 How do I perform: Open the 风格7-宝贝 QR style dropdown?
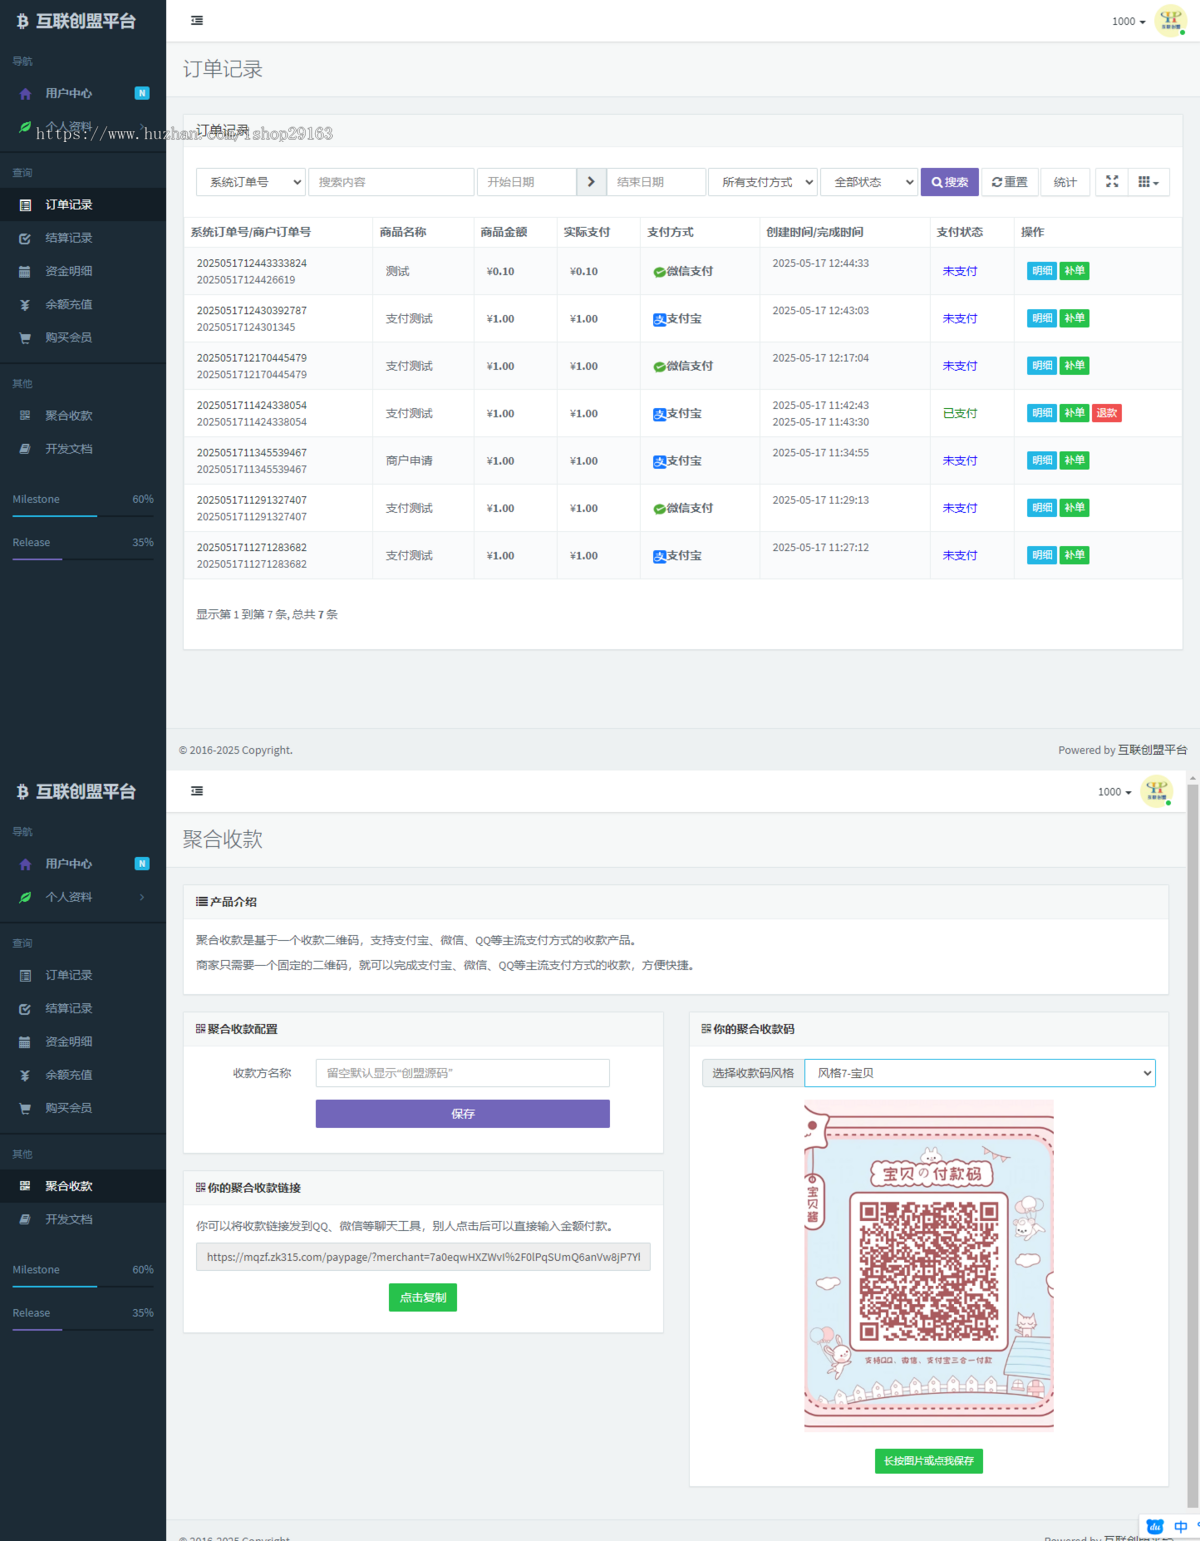pos(980,1073)
